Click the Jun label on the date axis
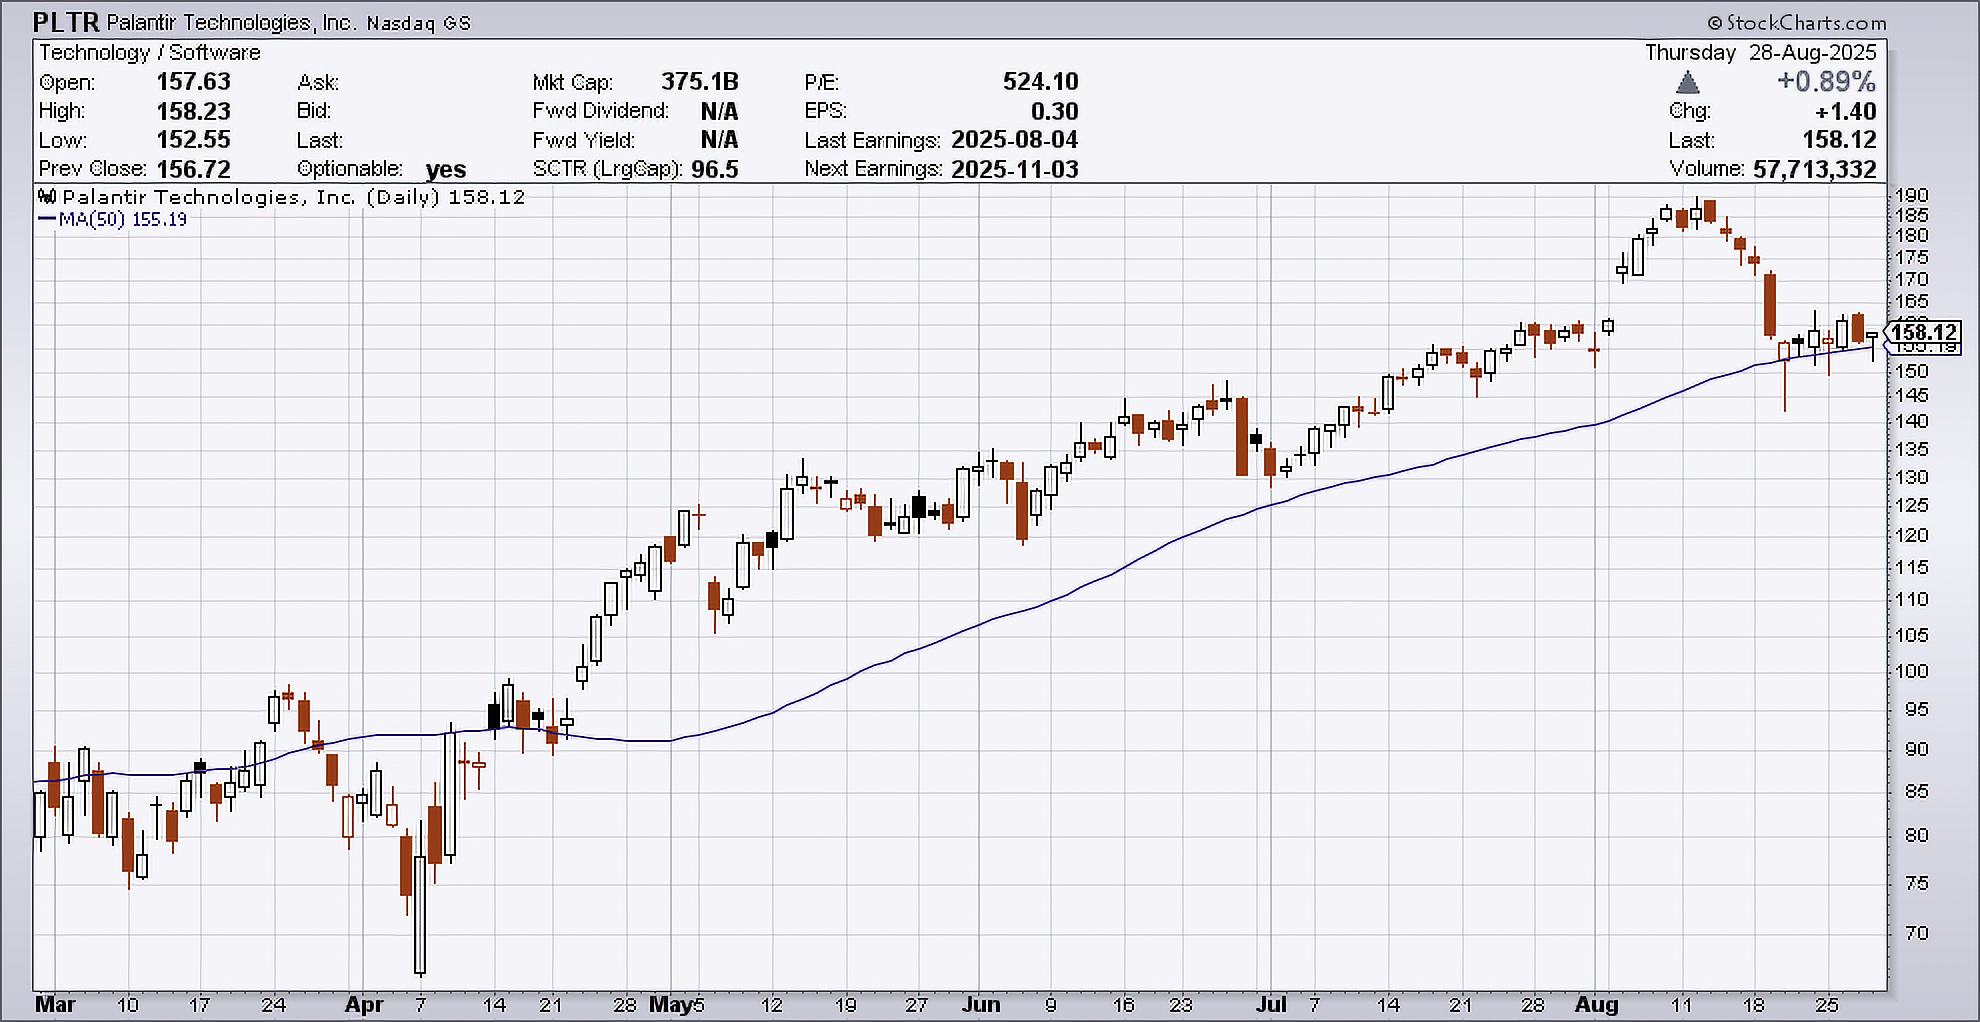 [x=981, y=1004]
